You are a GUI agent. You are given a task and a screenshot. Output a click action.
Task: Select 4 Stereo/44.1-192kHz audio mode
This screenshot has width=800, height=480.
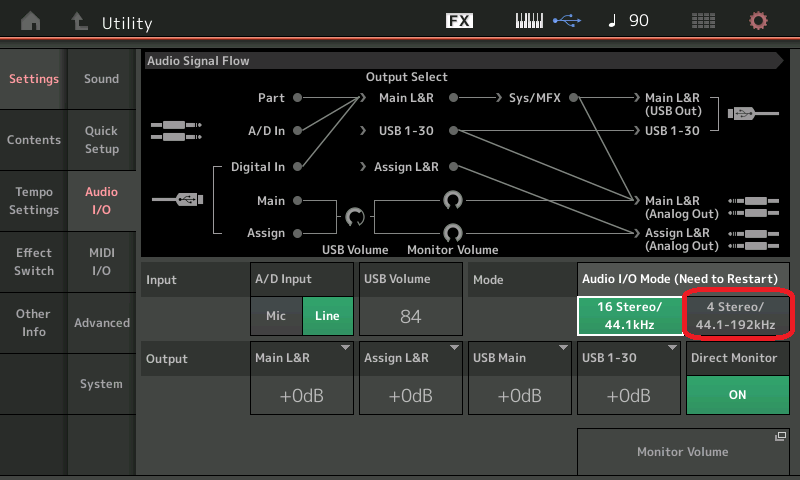tap(737, 315)
